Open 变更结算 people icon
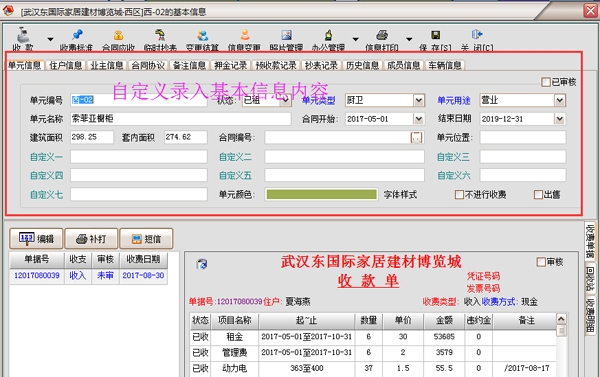 [202, 35]
